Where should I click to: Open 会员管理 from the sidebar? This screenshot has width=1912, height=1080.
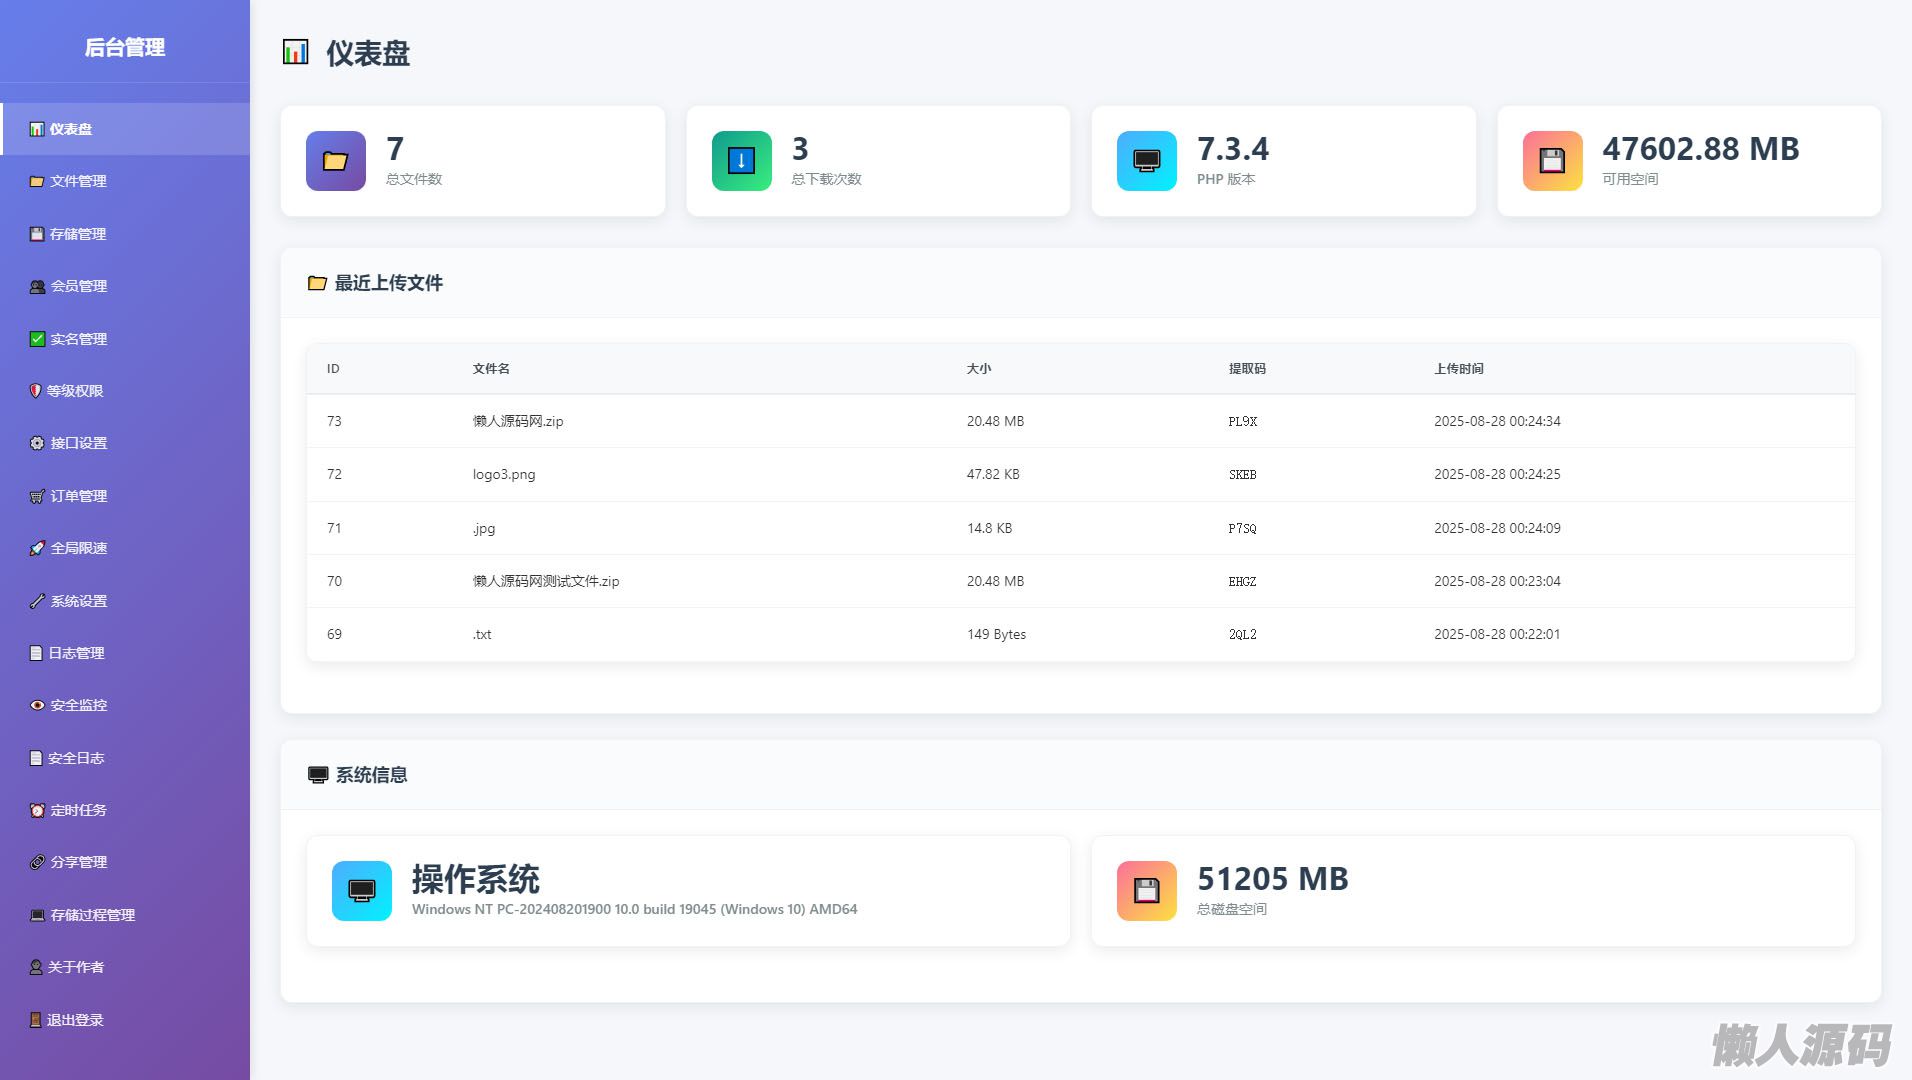coord(78,286)
